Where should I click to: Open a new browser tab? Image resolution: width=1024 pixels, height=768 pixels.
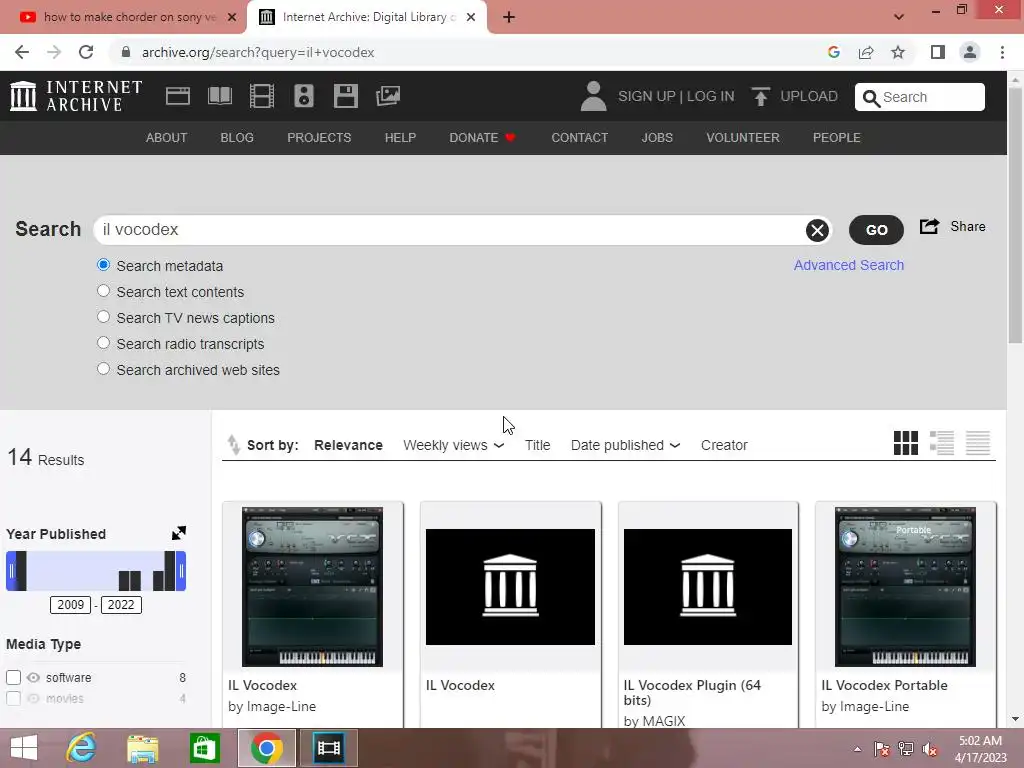pos(509,17)
